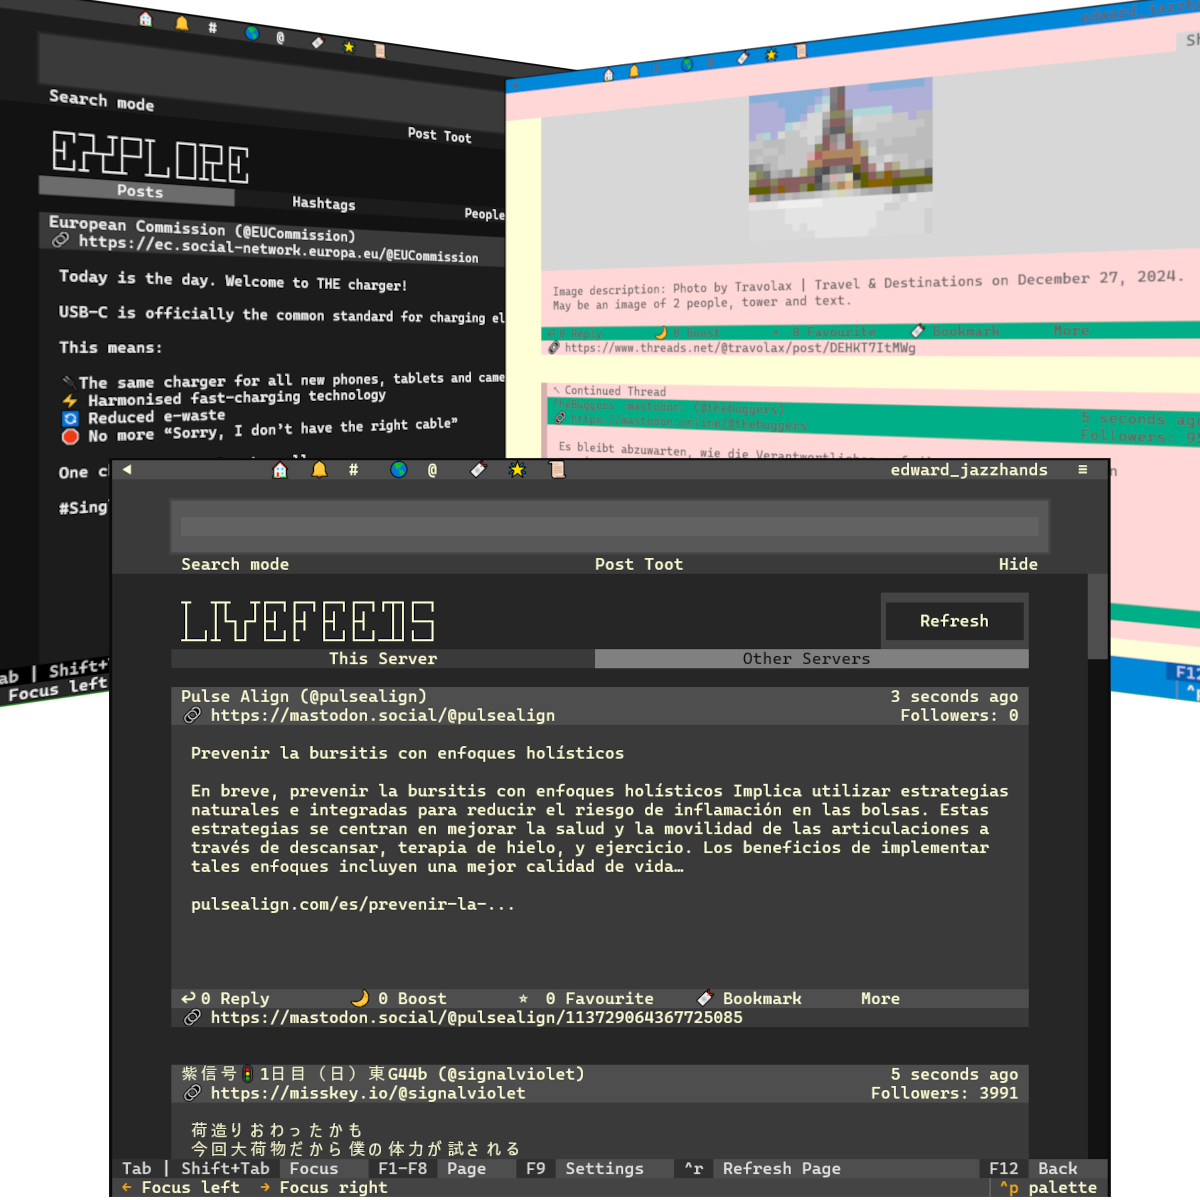Open the Home timeline icon
The width and height of the screenshot is (1200, 1200).
(279, 469)
